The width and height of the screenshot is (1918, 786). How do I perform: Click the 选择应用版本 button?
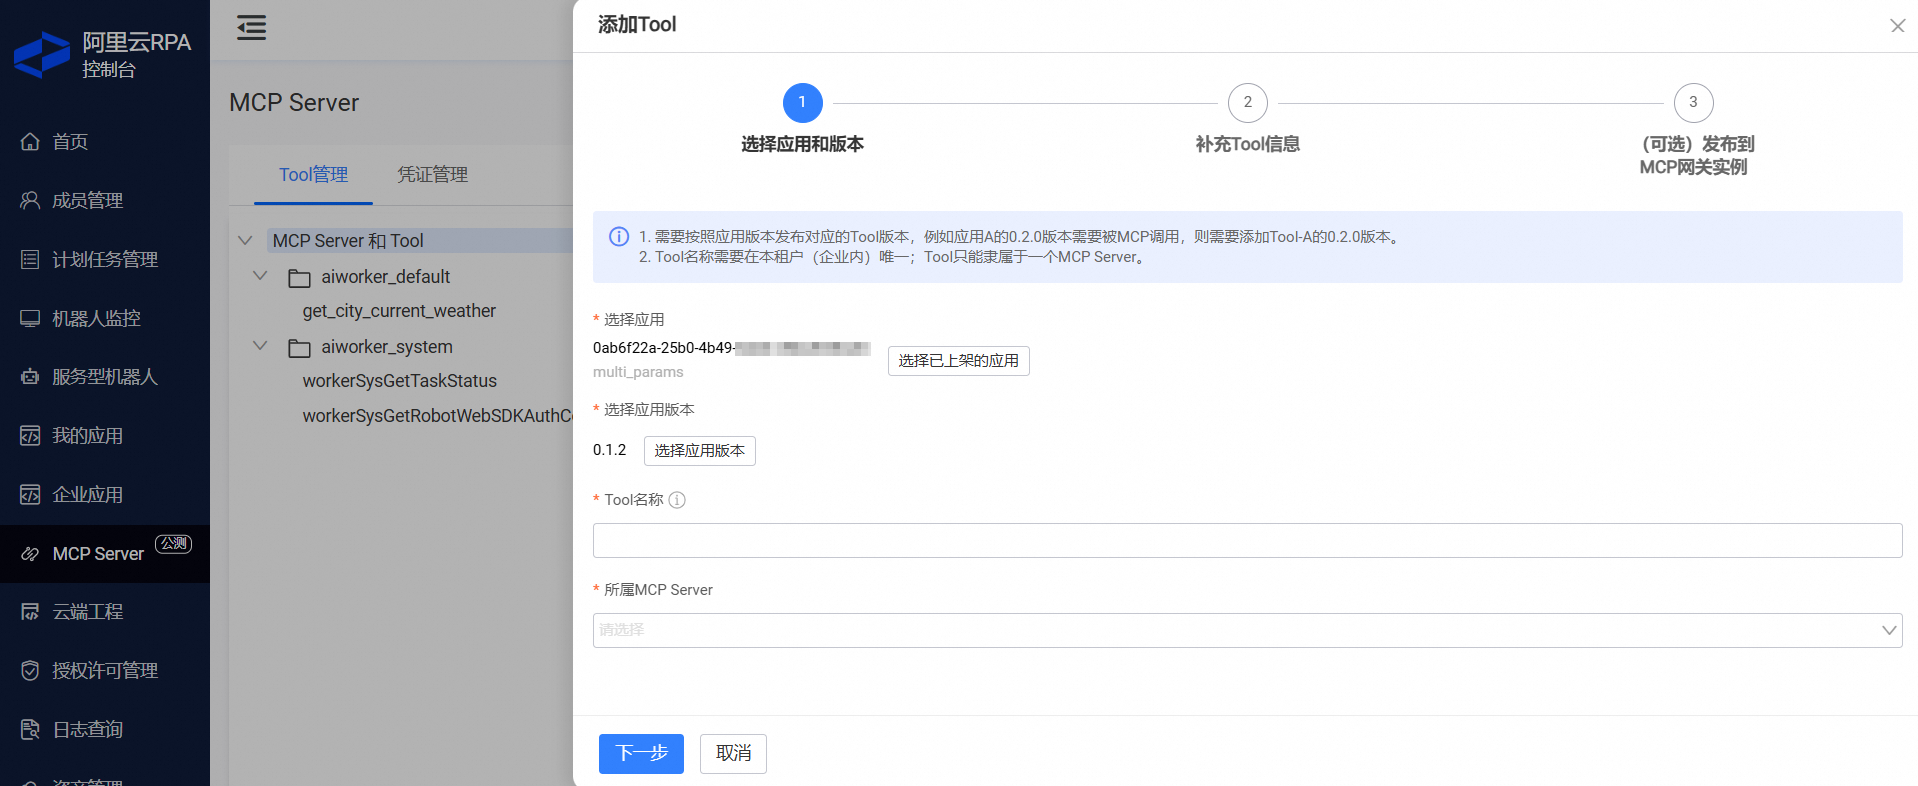click(x=699, y=451)
